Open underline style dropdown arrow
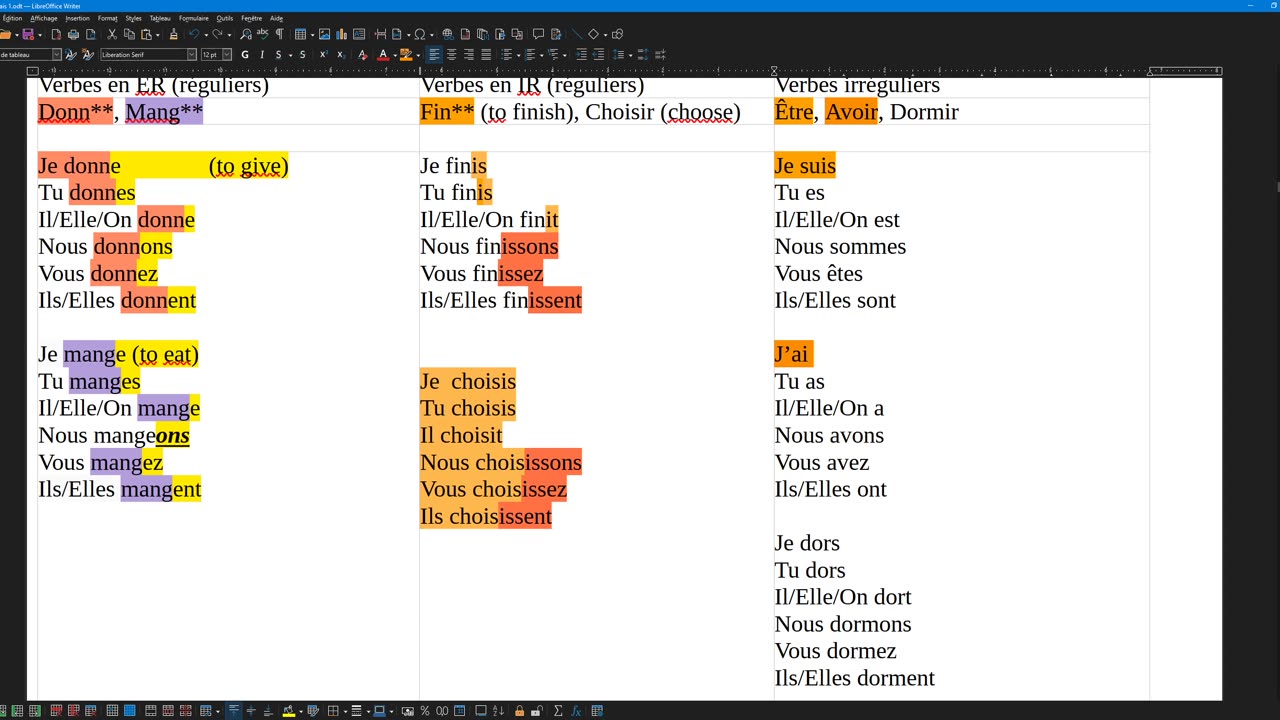 click(x=289, y=54)
